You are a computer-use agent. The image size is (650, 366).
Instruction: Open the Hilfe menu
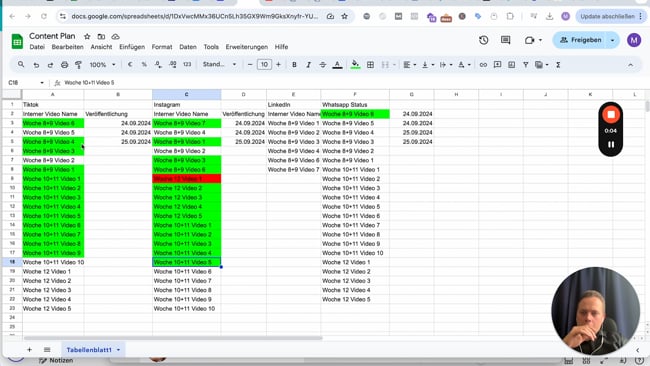[281, 47]
